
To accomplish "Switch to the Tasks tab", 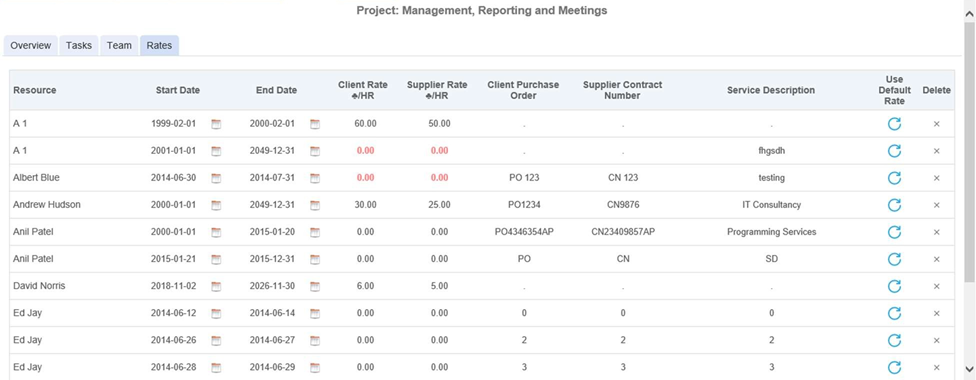I will pos(79,45).
